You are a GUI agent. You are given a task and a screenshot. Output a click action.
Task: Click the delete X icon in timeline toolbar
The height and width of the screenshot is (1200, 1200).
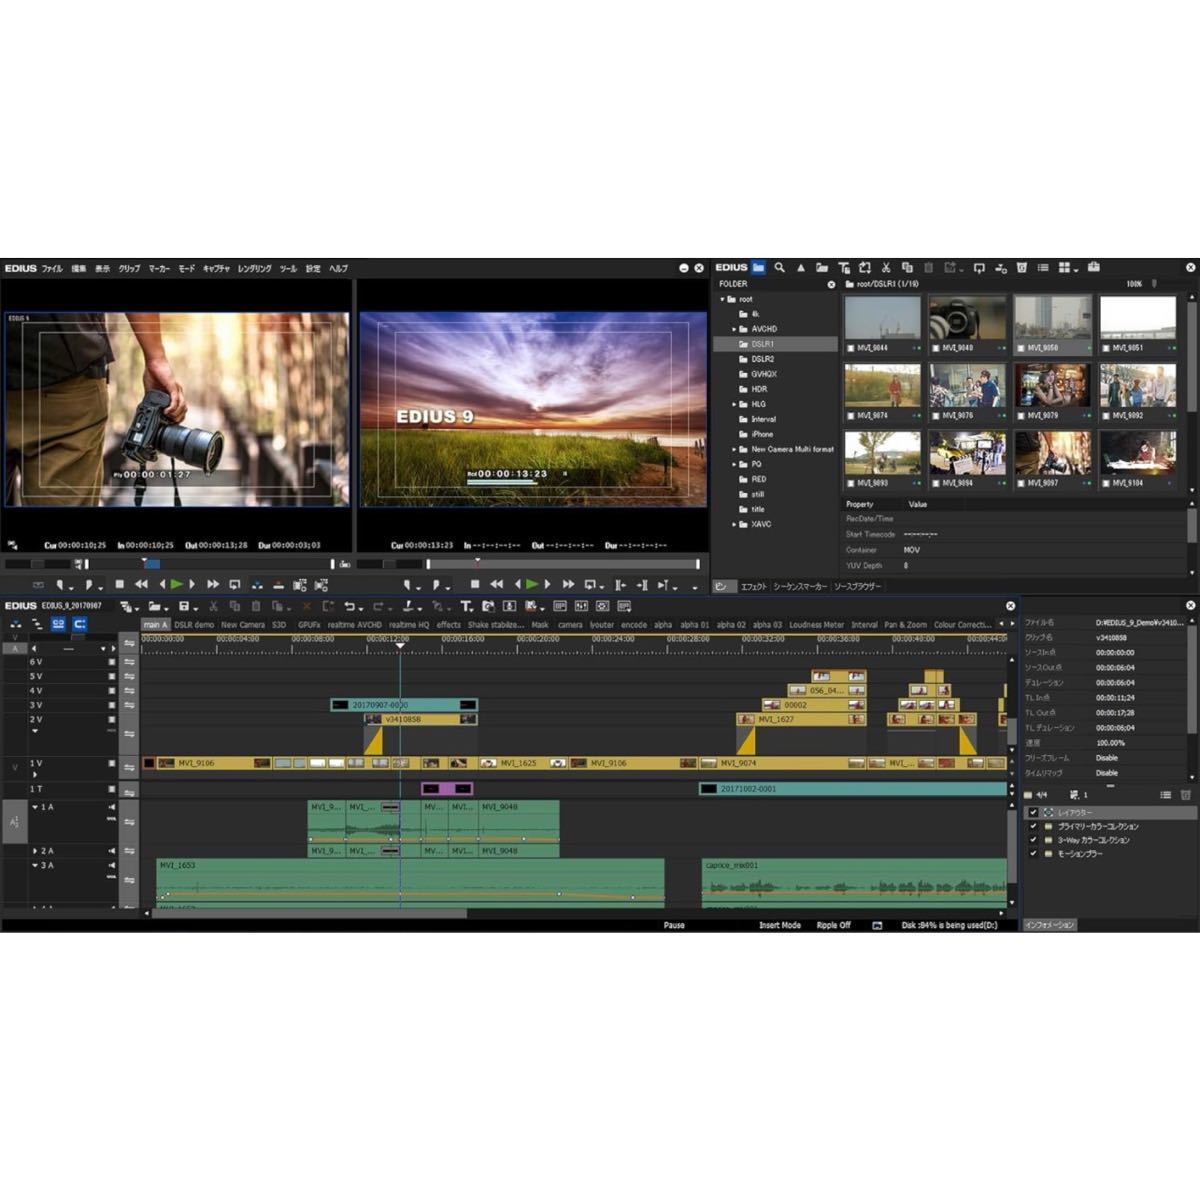(305, 606)
